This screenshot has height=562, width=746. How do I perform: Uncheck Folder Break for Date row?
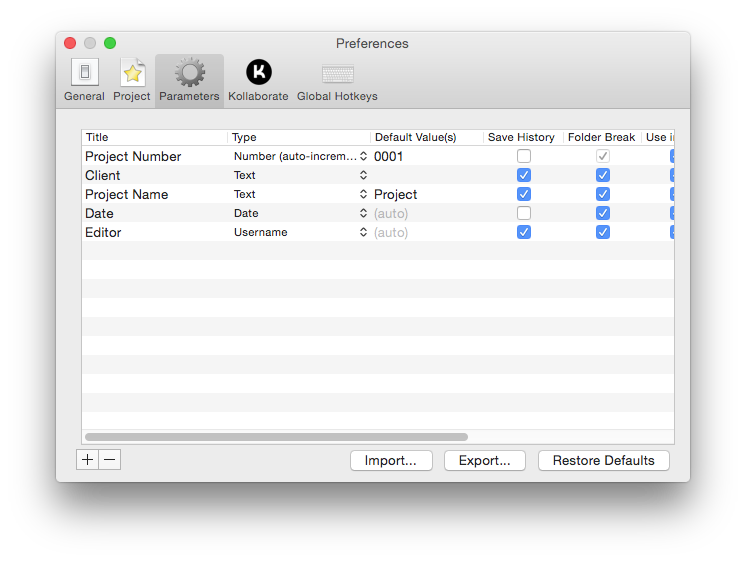click(602, 213)
